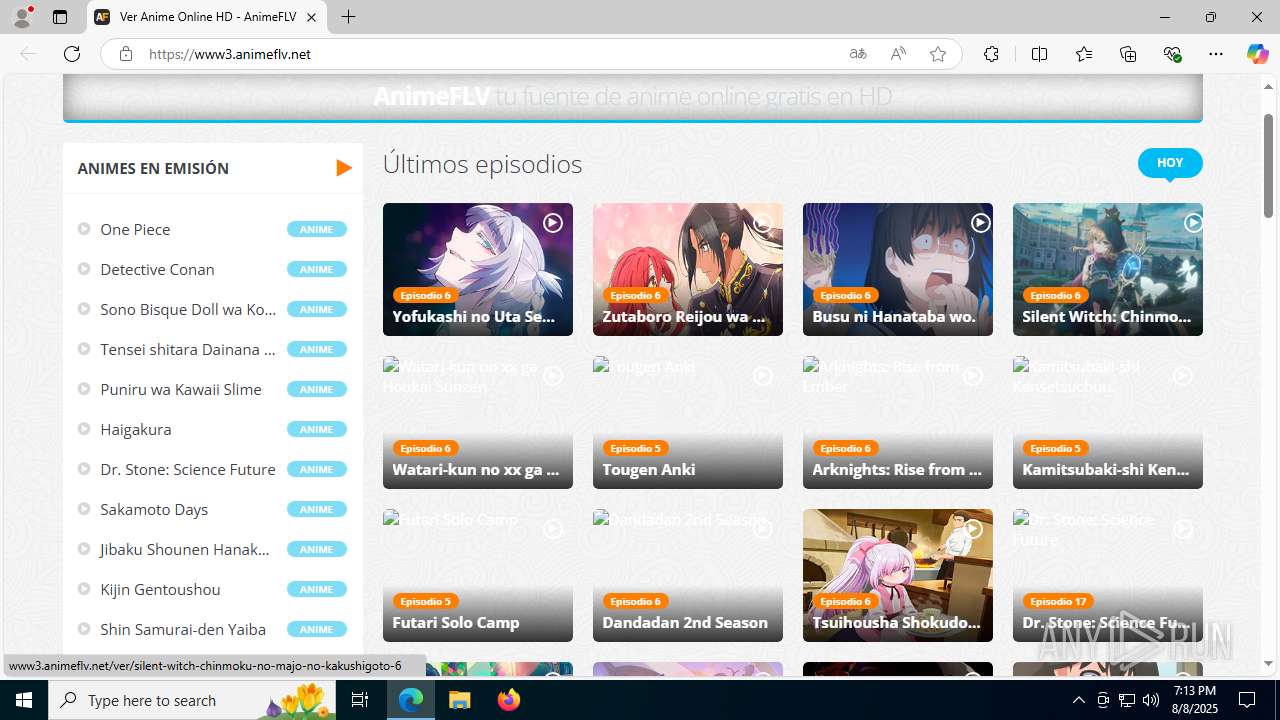Viewport: 1280px width, 720px height.
Task: Open the Copilot icon
Action: click(1257, 54)
